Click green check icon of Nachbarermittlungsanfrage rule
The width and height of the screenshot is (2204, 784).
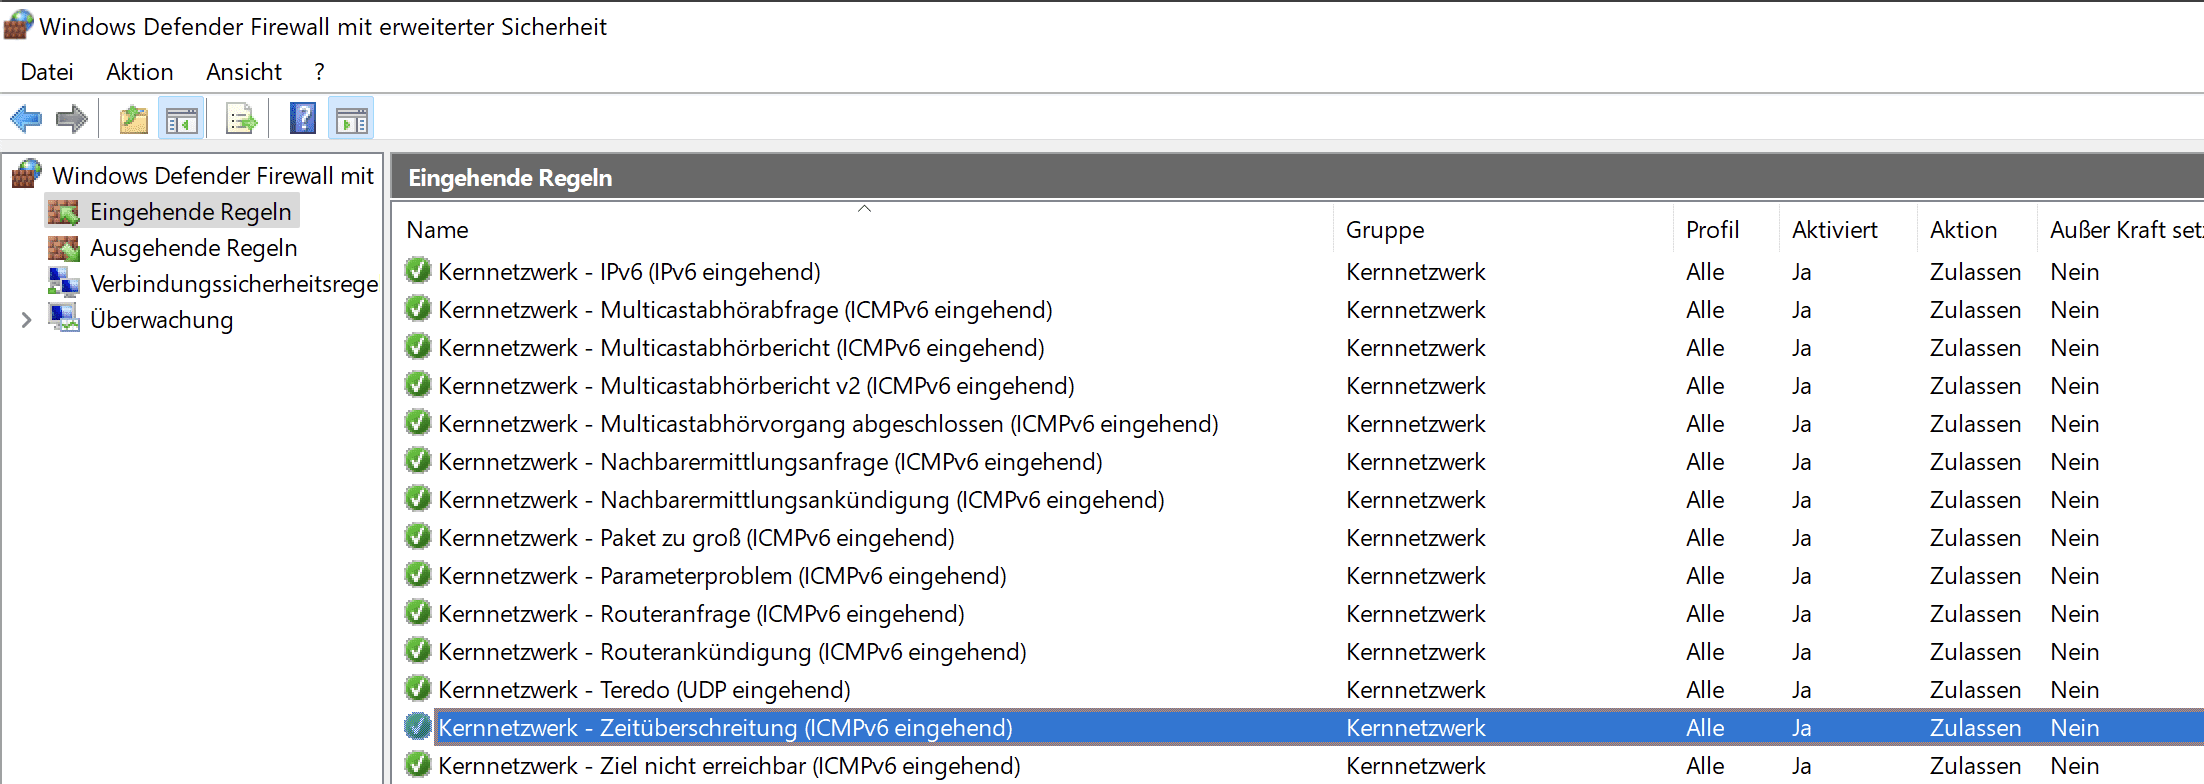click(x=418, y=461)
